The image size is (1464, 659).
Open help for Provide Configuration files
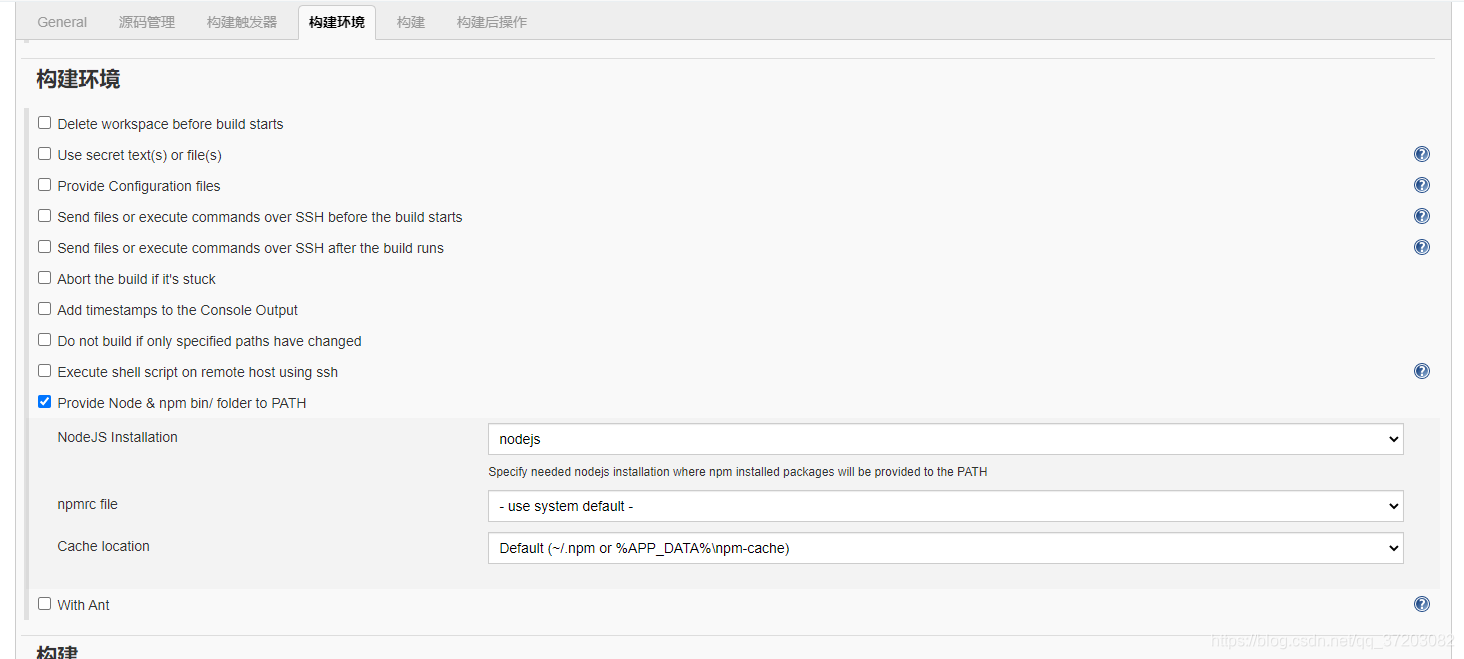coord(1421,185)
